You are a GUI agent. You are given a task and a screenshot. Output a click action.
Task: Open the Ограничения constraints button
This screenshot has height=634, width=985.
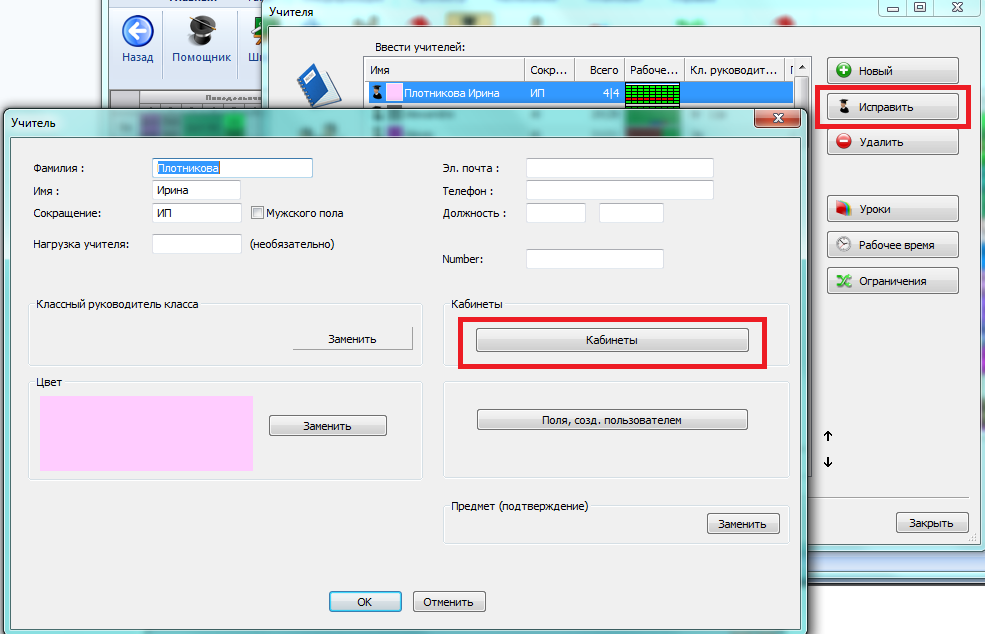(x=892, y=281)
